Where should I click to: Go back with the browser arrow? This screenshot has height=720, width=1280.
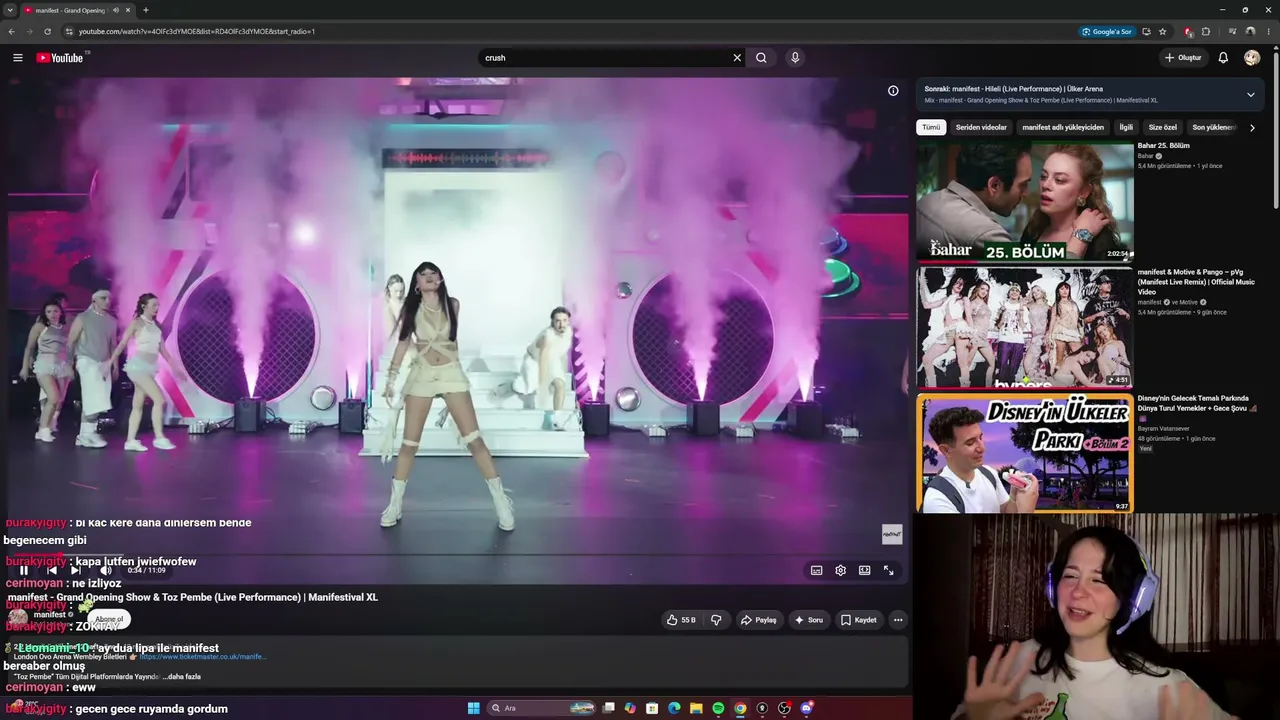[12, 31]
